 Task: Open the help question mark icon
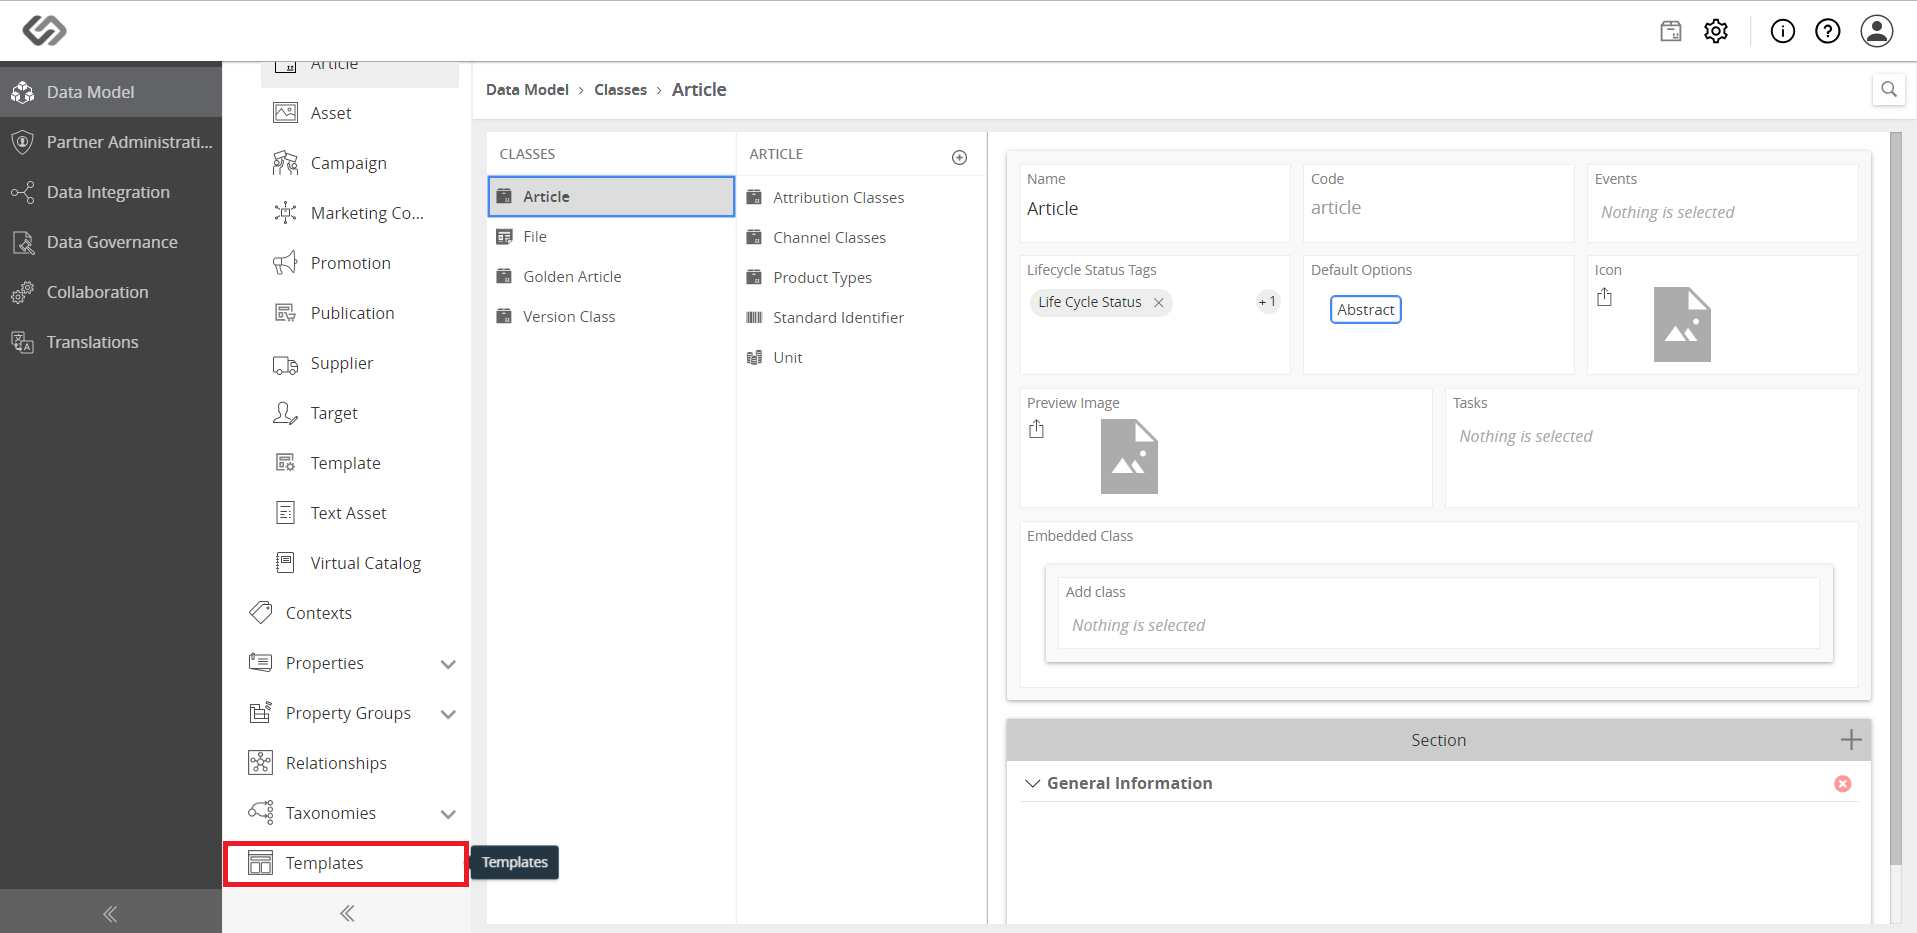tap(1828, 31)
